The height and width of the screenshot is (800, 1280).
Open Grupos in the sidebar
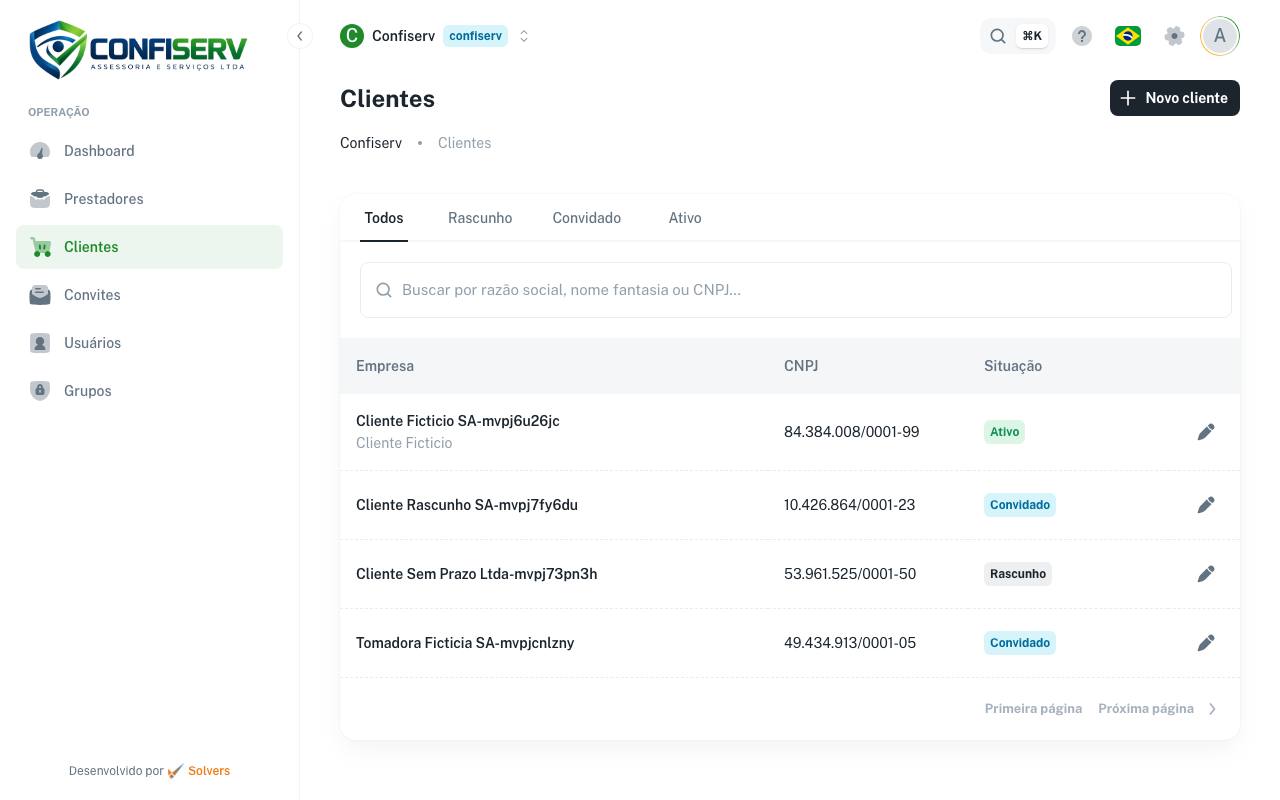click(150, 391)
